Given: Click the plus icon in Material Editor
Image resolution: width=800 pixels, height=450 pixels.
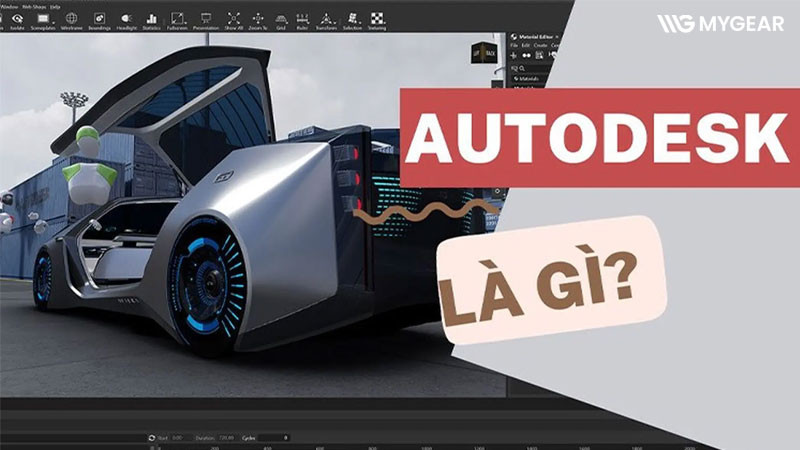Looking at the screenshot, I should (x=513, y=55).
